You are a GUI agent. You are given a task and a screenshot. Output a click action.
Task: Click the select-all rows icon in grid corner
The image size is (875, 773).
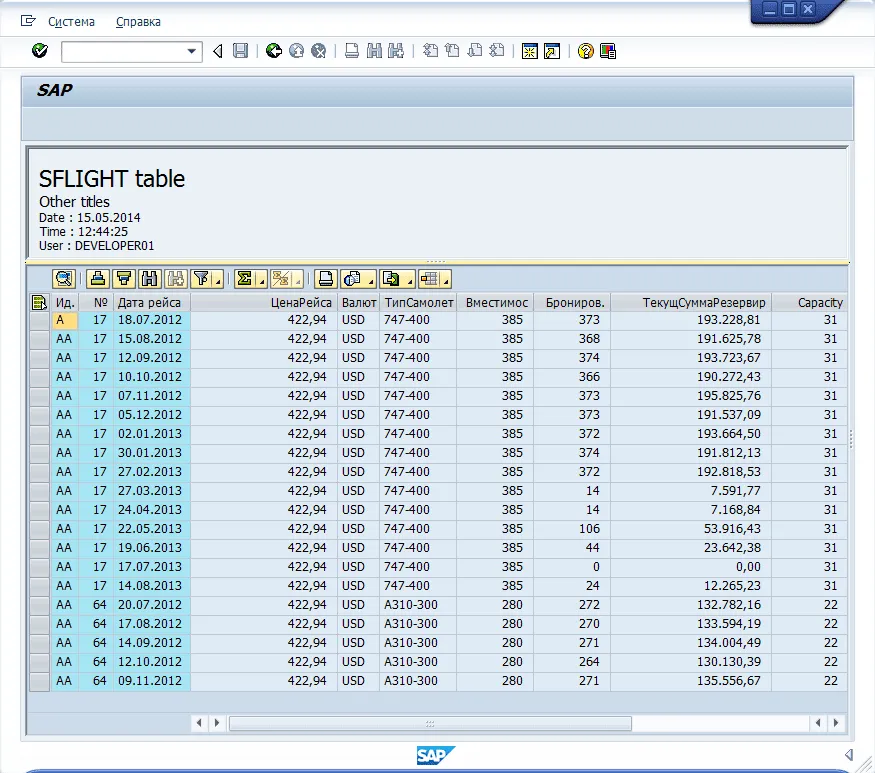click(40, 303)
